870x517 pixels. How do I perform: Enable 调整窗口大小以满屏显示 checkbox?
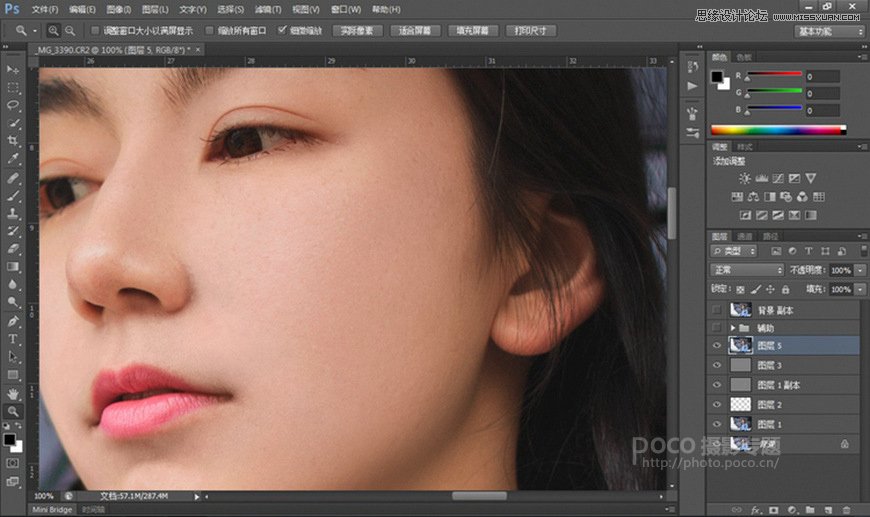point(95,31)
